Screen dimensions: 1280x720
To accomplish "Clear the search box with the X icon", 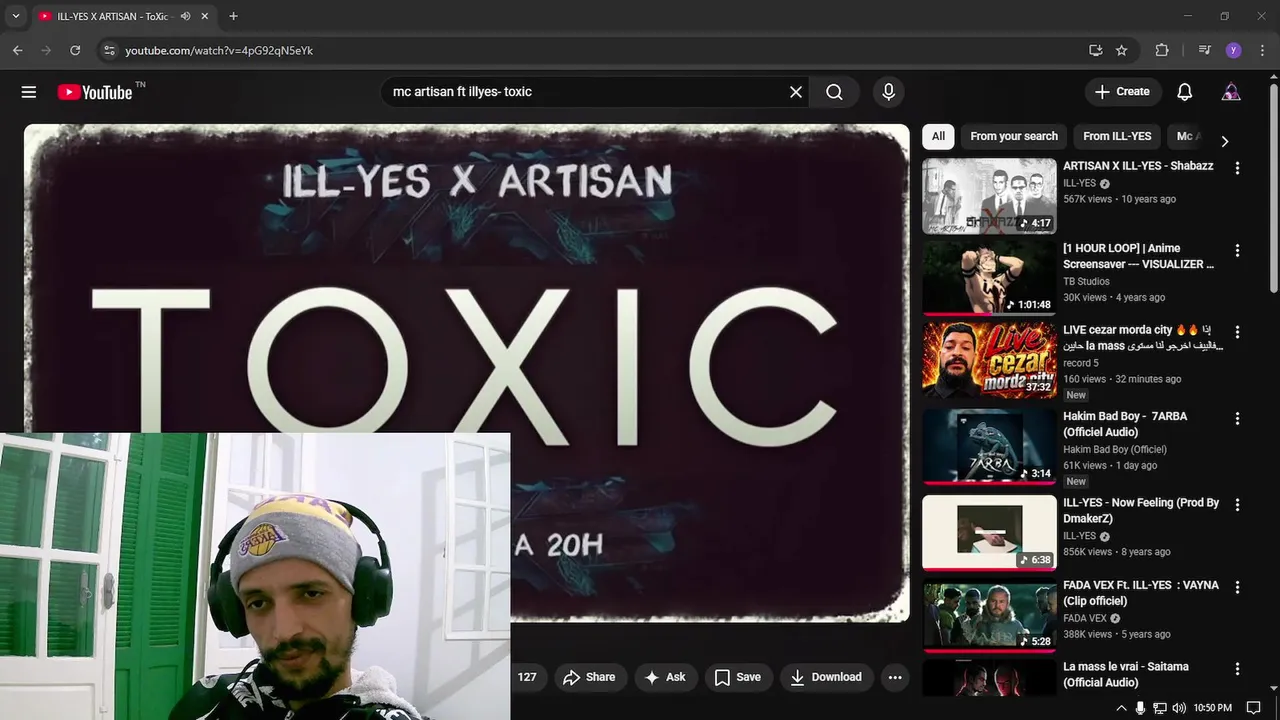I will pos(796,92).
